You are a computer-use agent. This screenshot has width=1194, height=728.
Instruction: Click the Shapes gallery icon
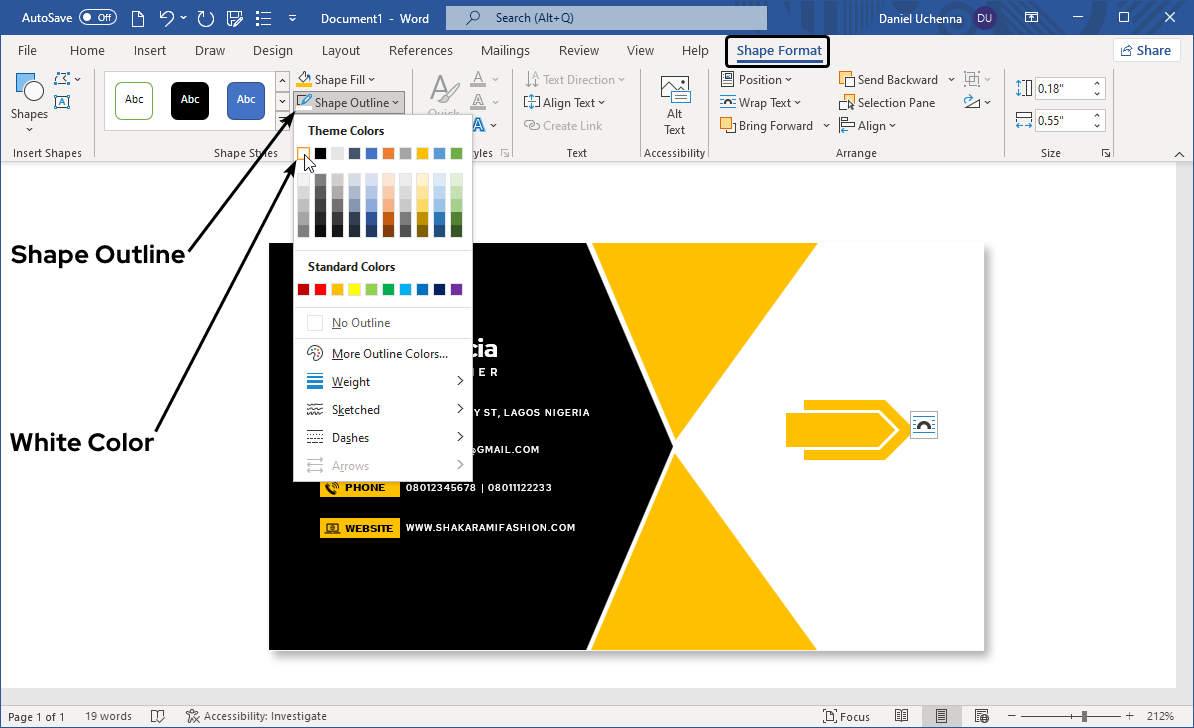point(29,90)
